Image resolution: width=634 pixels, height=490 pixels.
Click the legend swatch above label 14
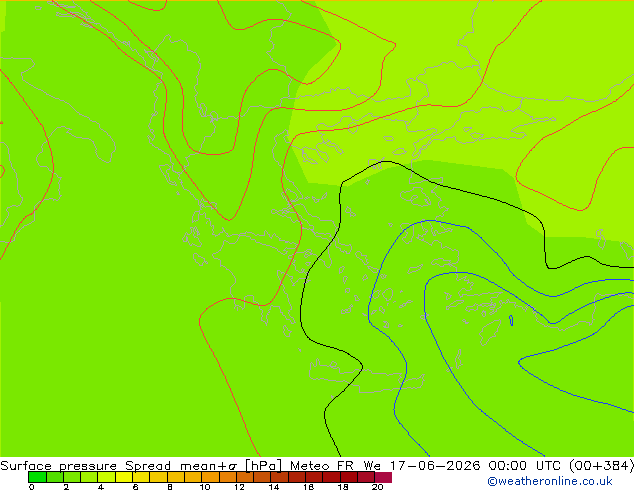pos(279,477)
